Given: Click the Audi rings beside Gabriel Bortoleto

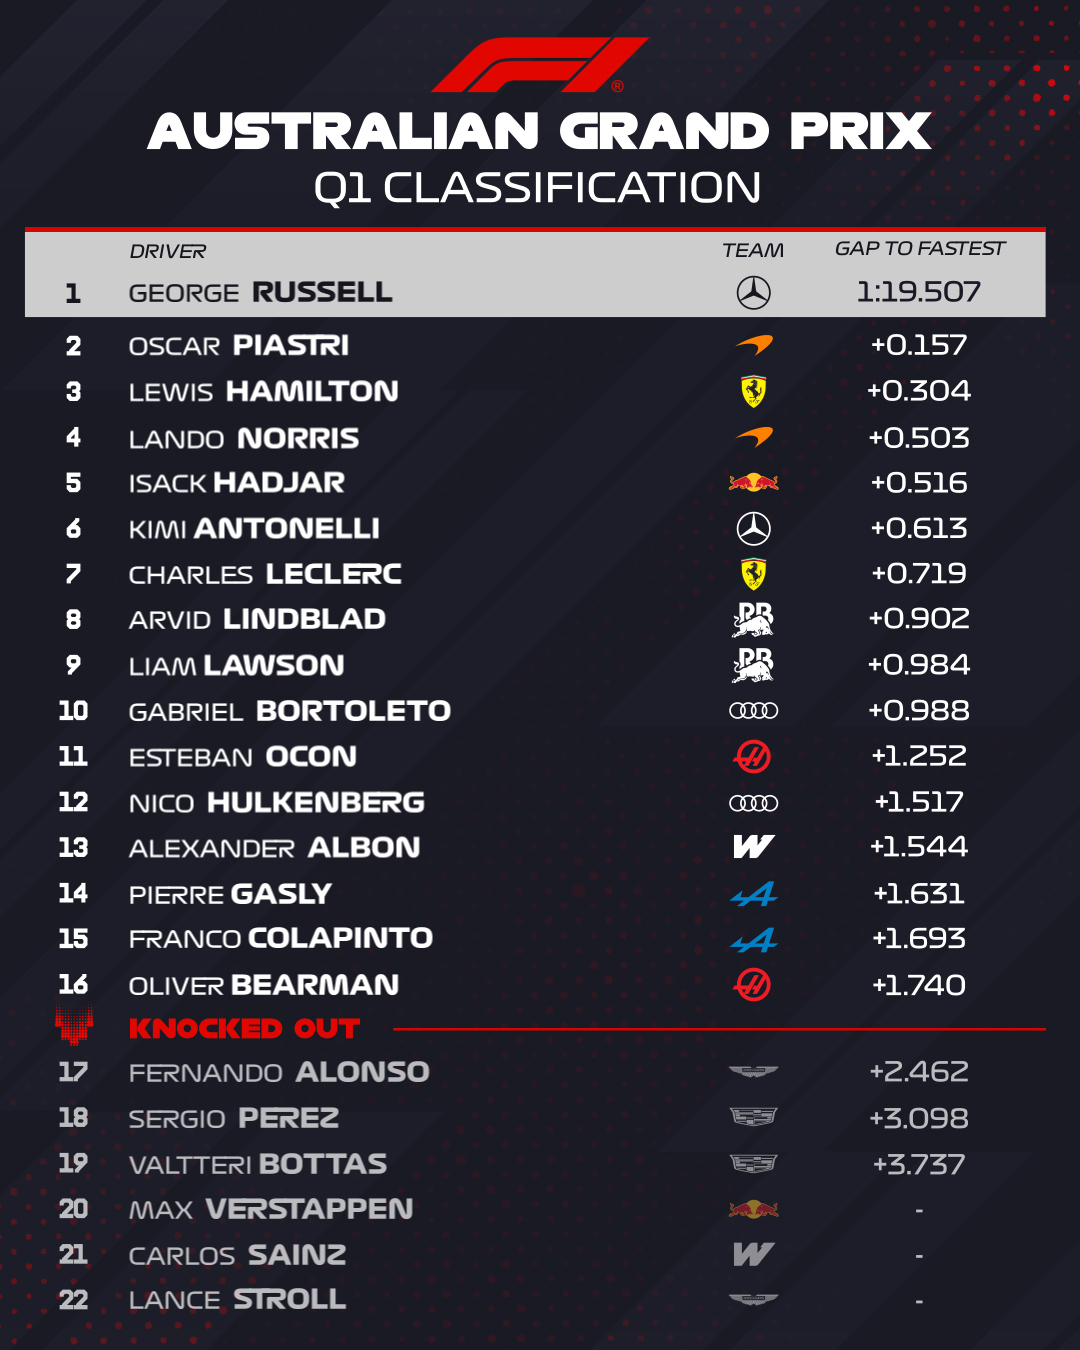Looking at the screenshot, I should [754, 711].
